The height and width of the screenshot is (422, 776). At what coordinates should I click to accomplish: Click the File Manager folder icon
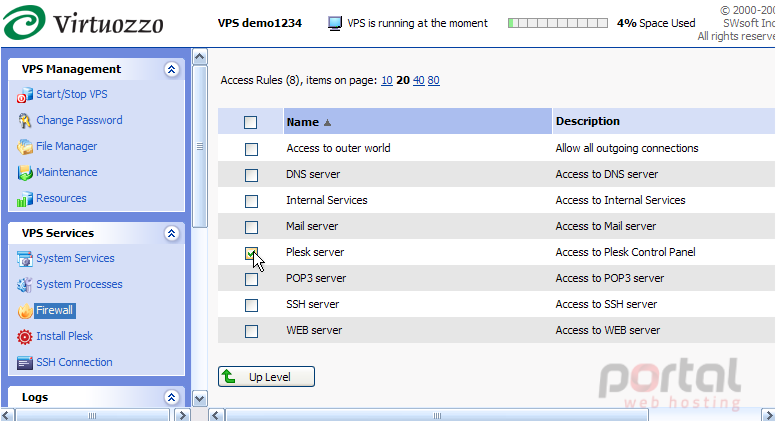pos(24,147)
